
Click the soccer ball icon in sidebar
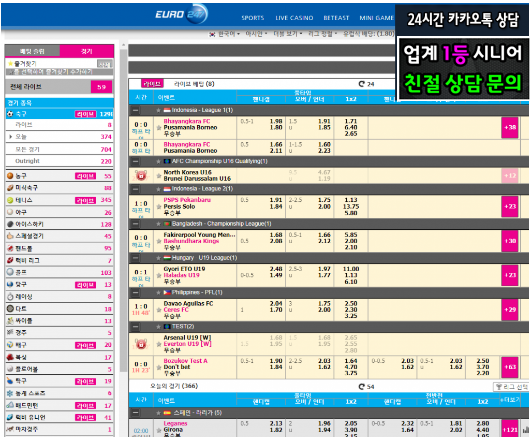(10, 114)
